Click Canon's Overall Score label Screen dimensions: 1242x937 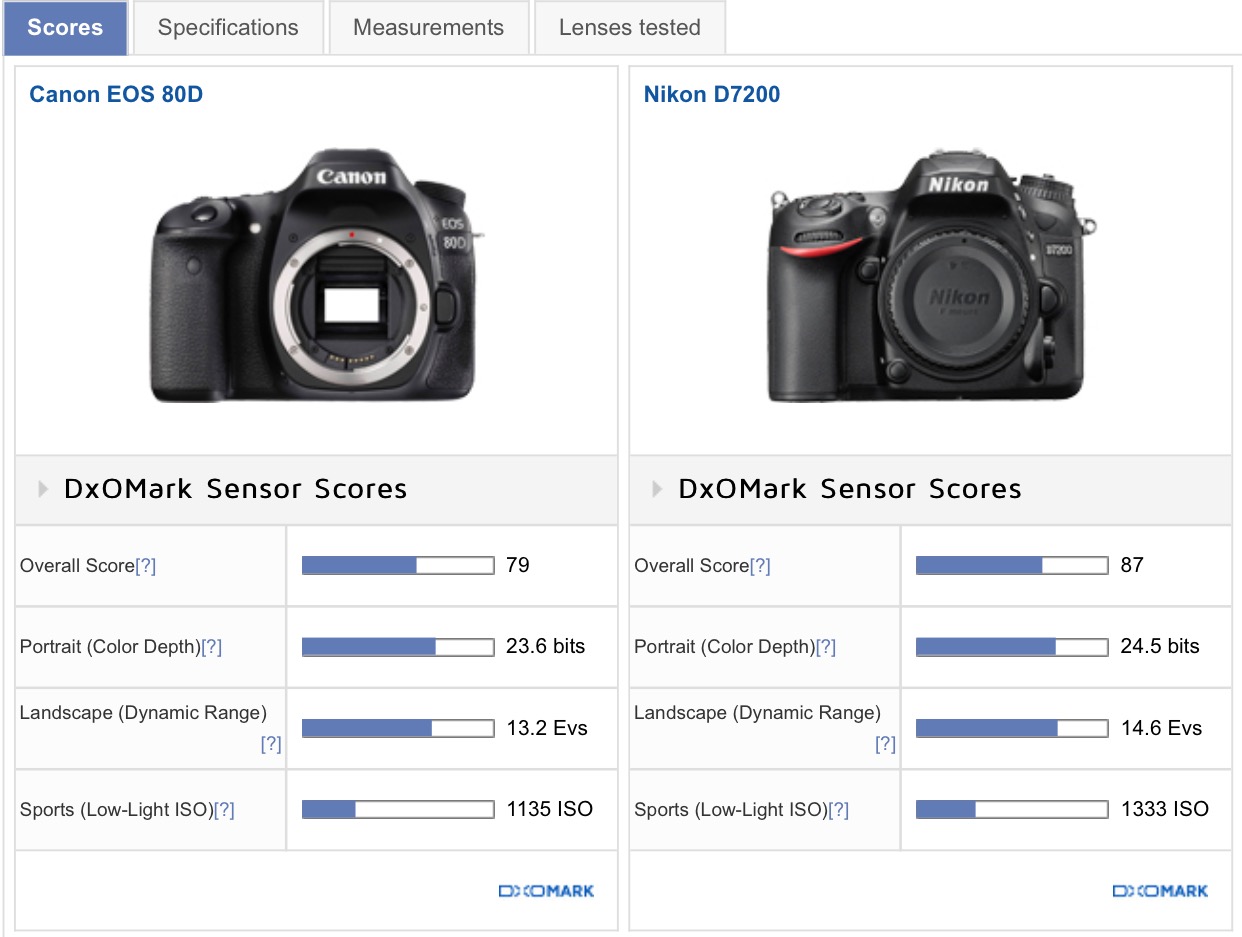point(77,566)
